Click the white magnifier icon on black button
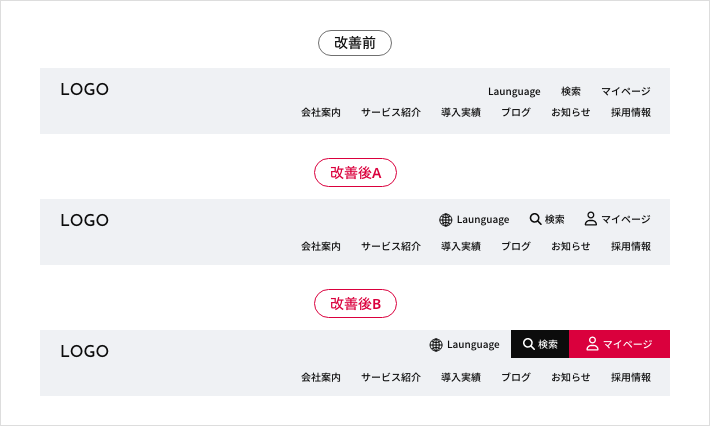Viewport: 710px width, 426px height. (528, 344)
